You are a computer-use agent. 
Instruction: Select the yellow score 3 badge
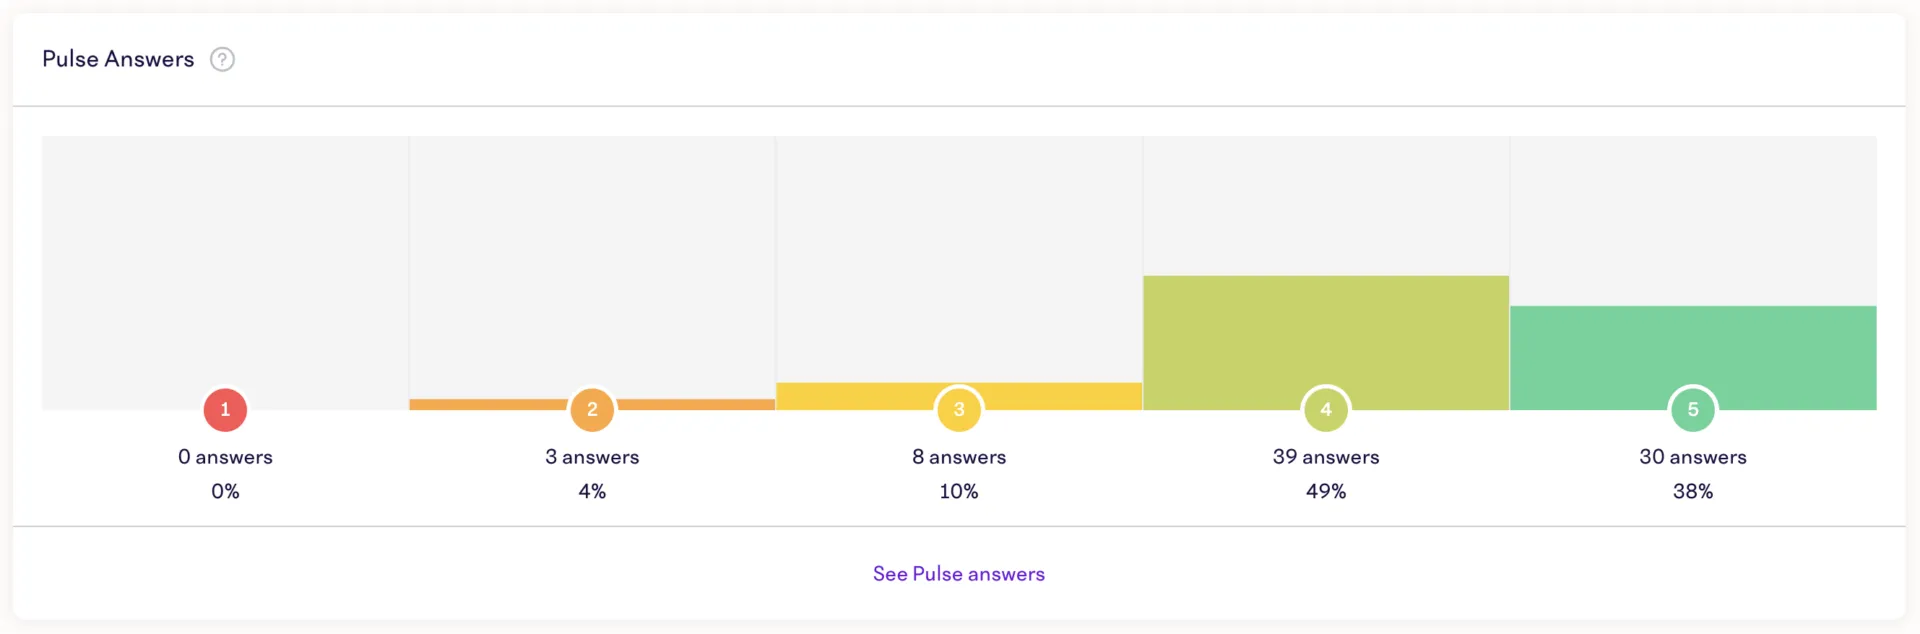[x=959, y=410]
